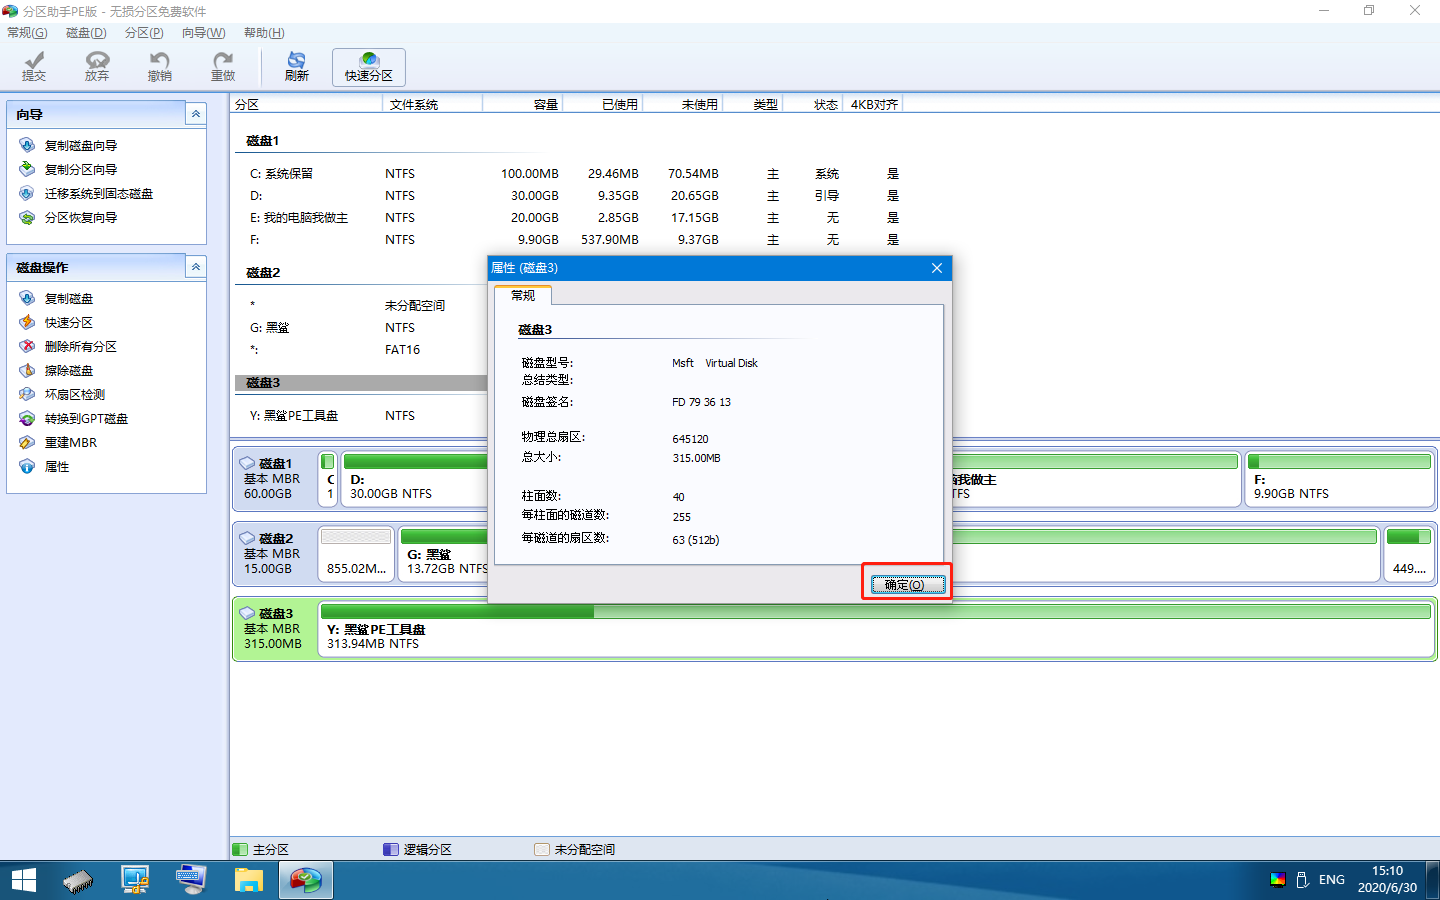Close the 属性 (磁盘3) dialog
1440x900 pixels.
[937, 268]
